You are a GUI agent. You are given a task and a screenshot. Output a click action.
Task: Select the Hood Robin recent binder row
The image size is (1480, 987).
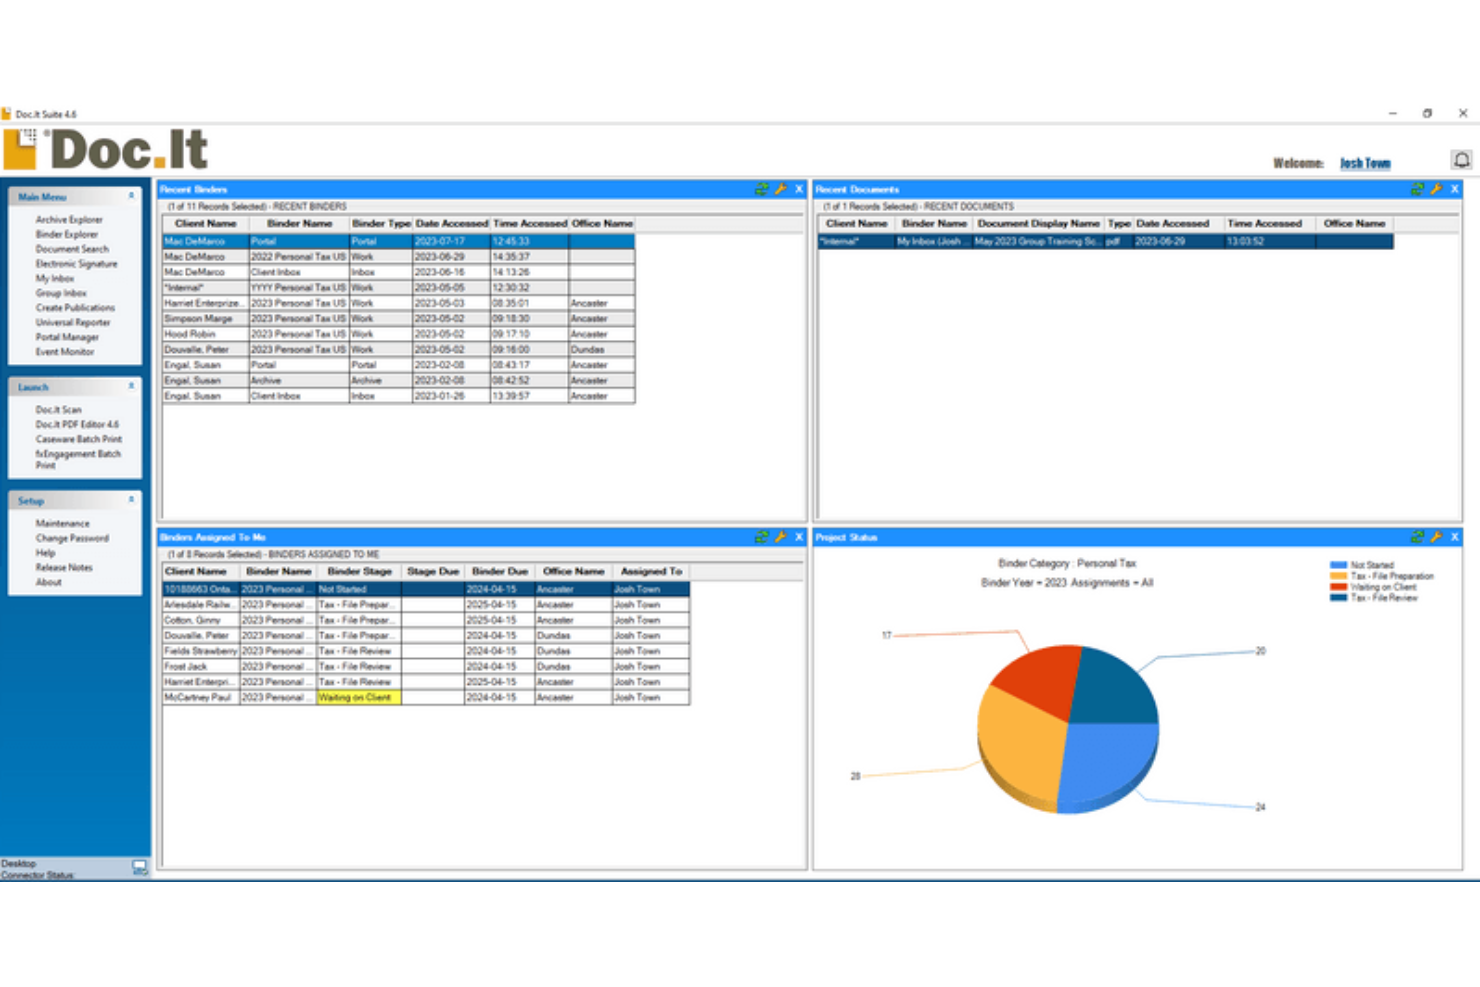tap(398, 334)
